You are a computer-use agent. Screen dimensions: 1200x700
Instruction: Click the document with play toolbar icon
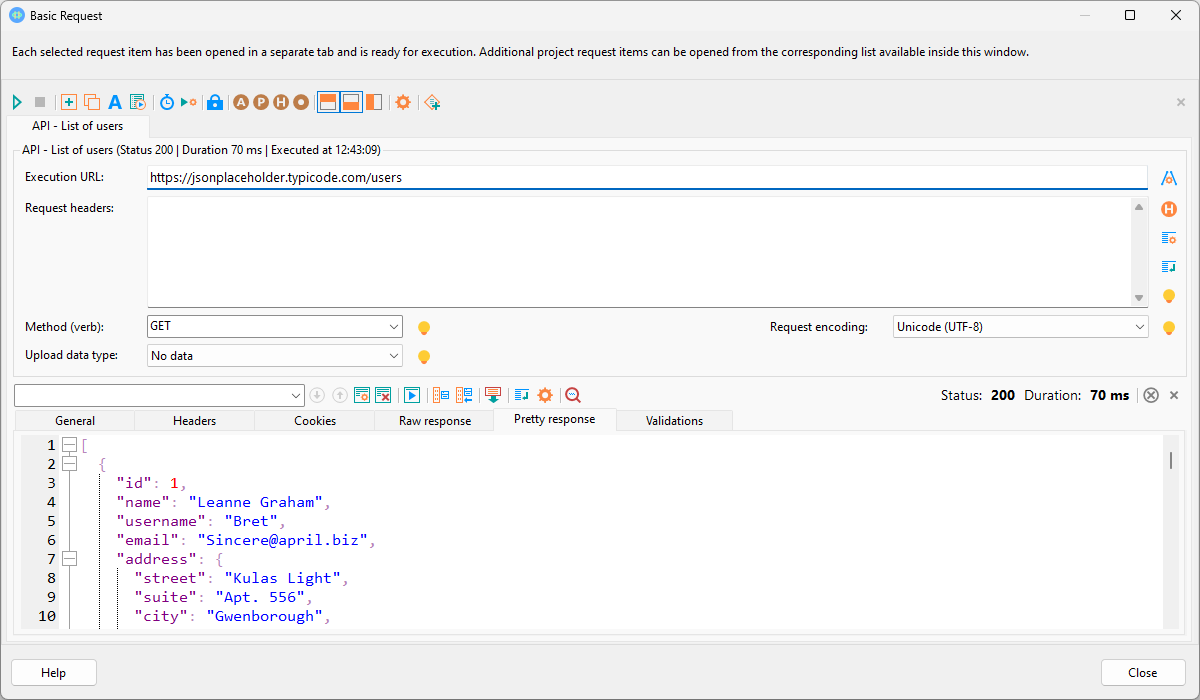138,102
